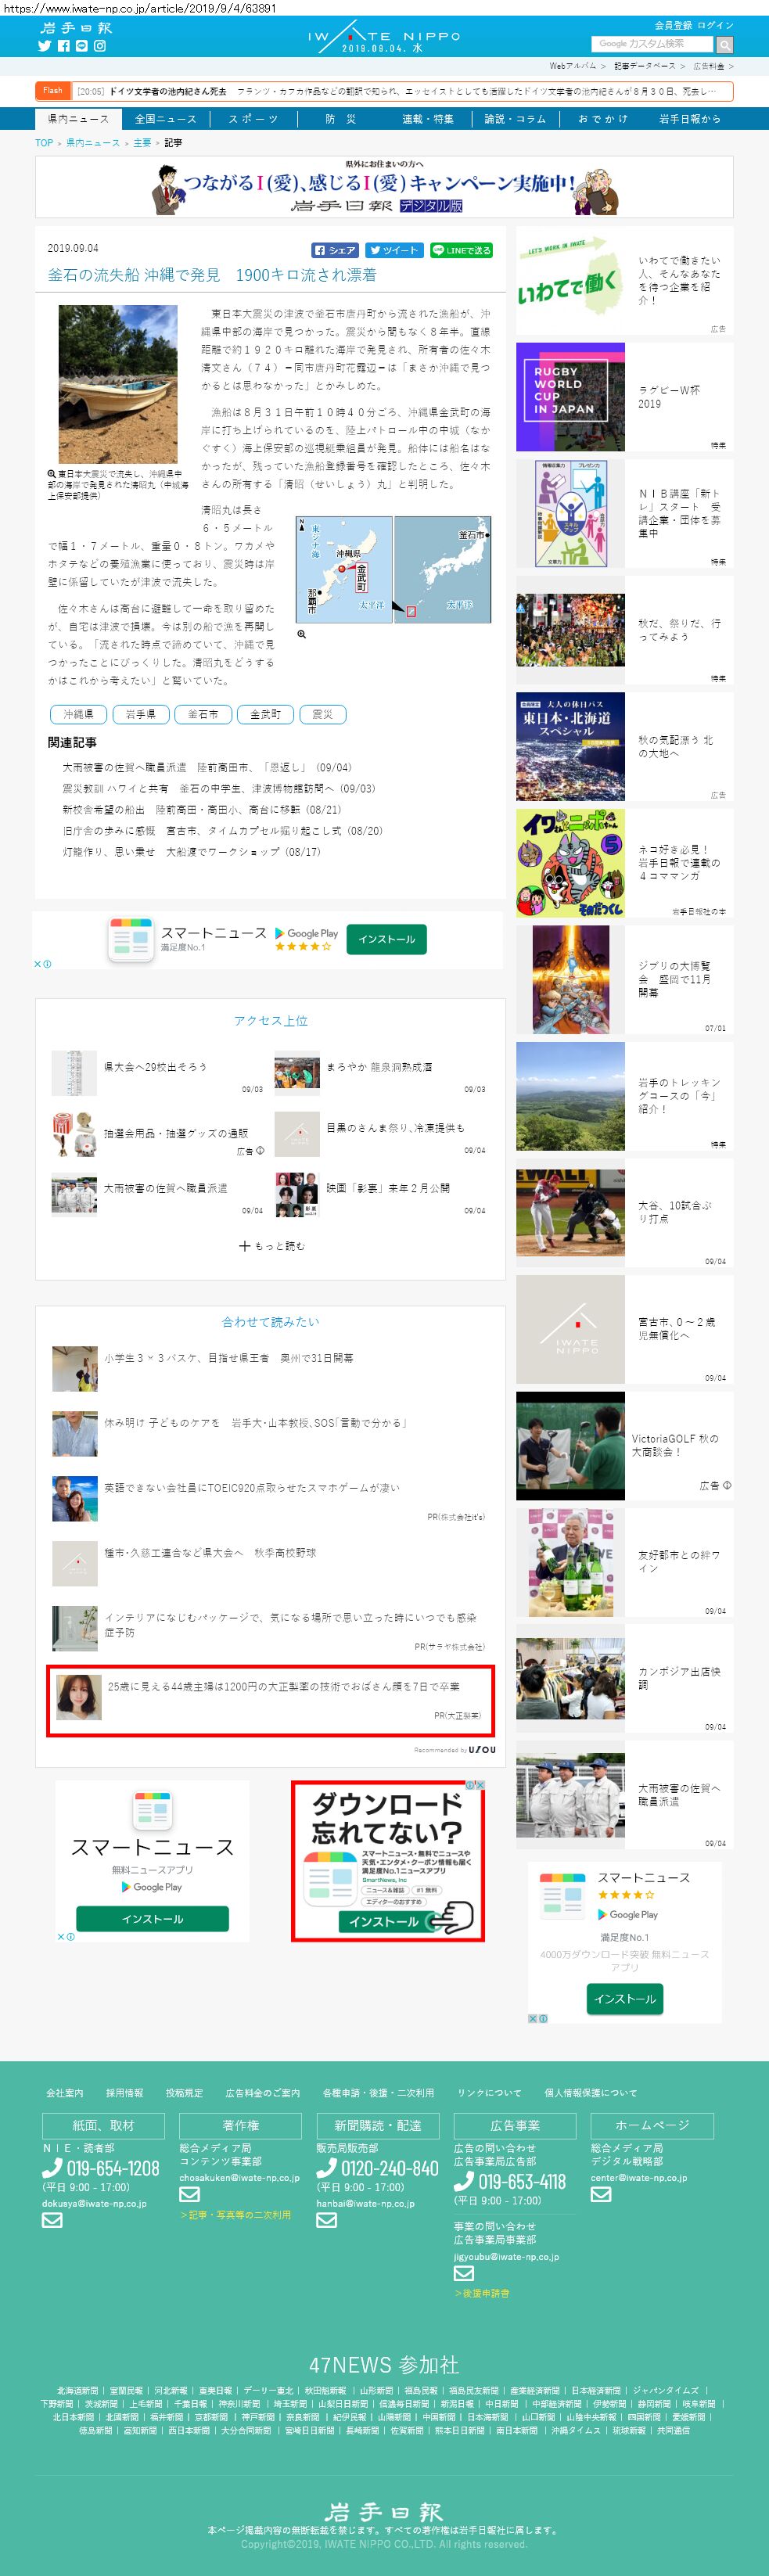
Task: Click phone icon next to 019-653-4118
Action: [464, 2181]
